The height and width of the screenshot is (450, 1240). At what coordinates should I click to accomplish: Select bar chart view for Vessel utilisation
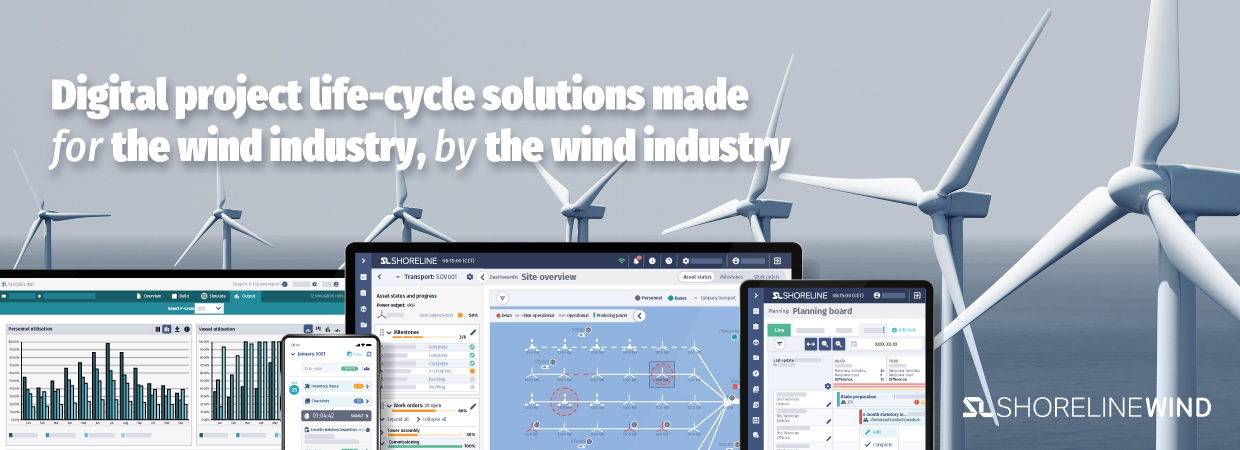[308, 329]
